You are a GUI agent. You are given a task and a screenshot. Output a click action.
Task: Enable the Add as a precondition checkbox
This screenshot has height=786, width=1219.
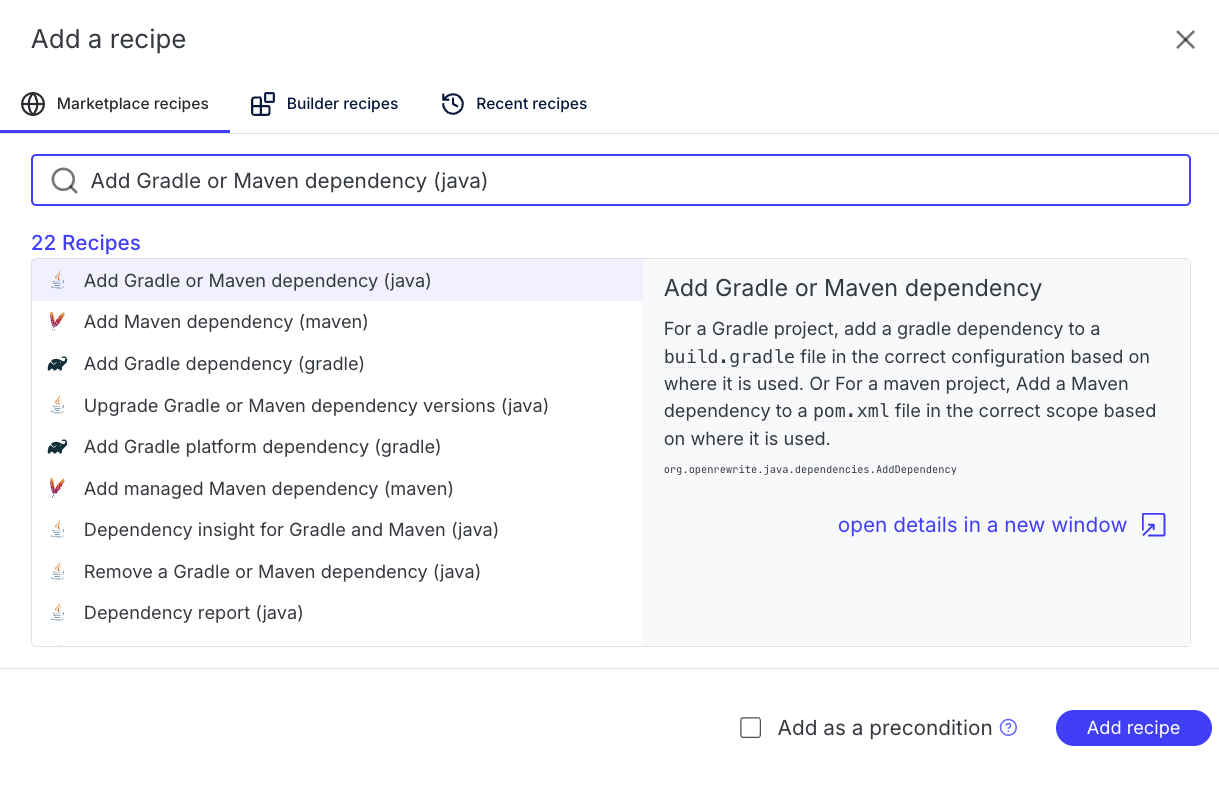(751, 728)
